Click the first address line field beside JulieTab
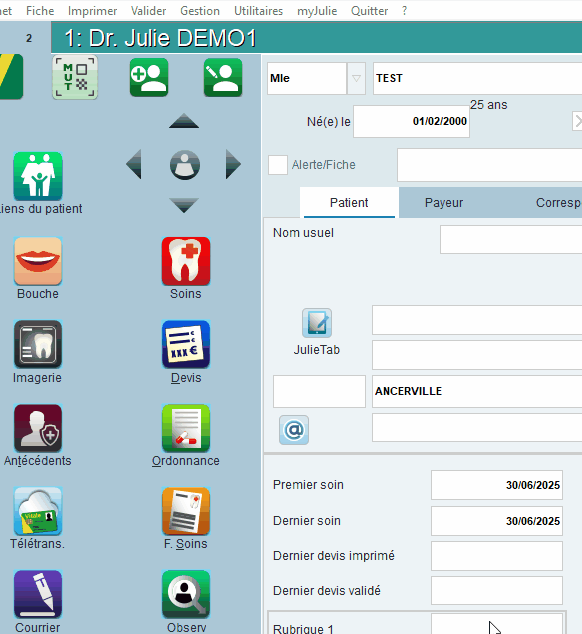Screen dimensions: 582x634 click(477, 320)
